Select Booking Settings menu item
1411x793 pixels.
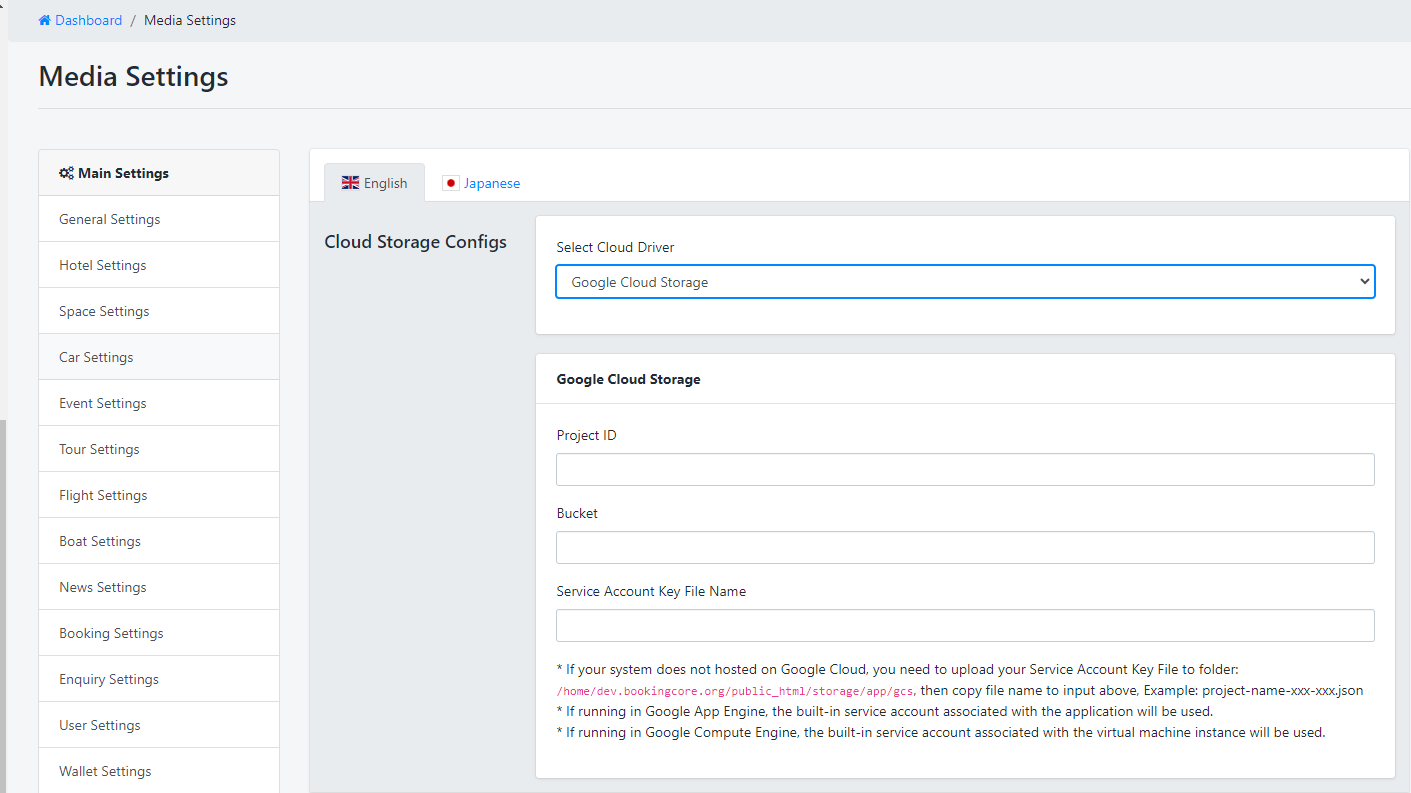[x=111, y=633]
